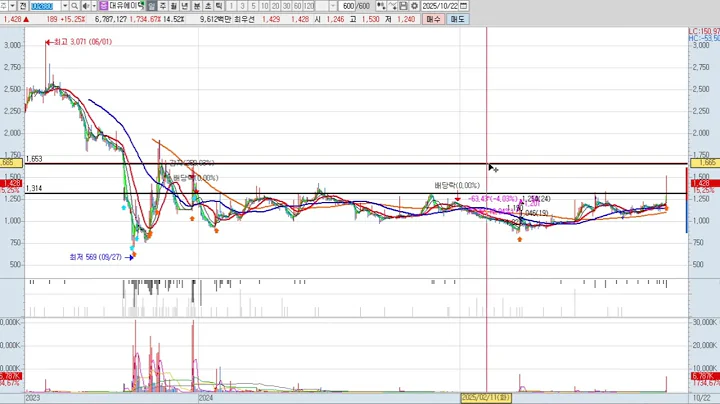Click the 배당락(0.00%) label near 2025
Image resolution: width=720 pixels, height=404 pixels.
(457, 185)
